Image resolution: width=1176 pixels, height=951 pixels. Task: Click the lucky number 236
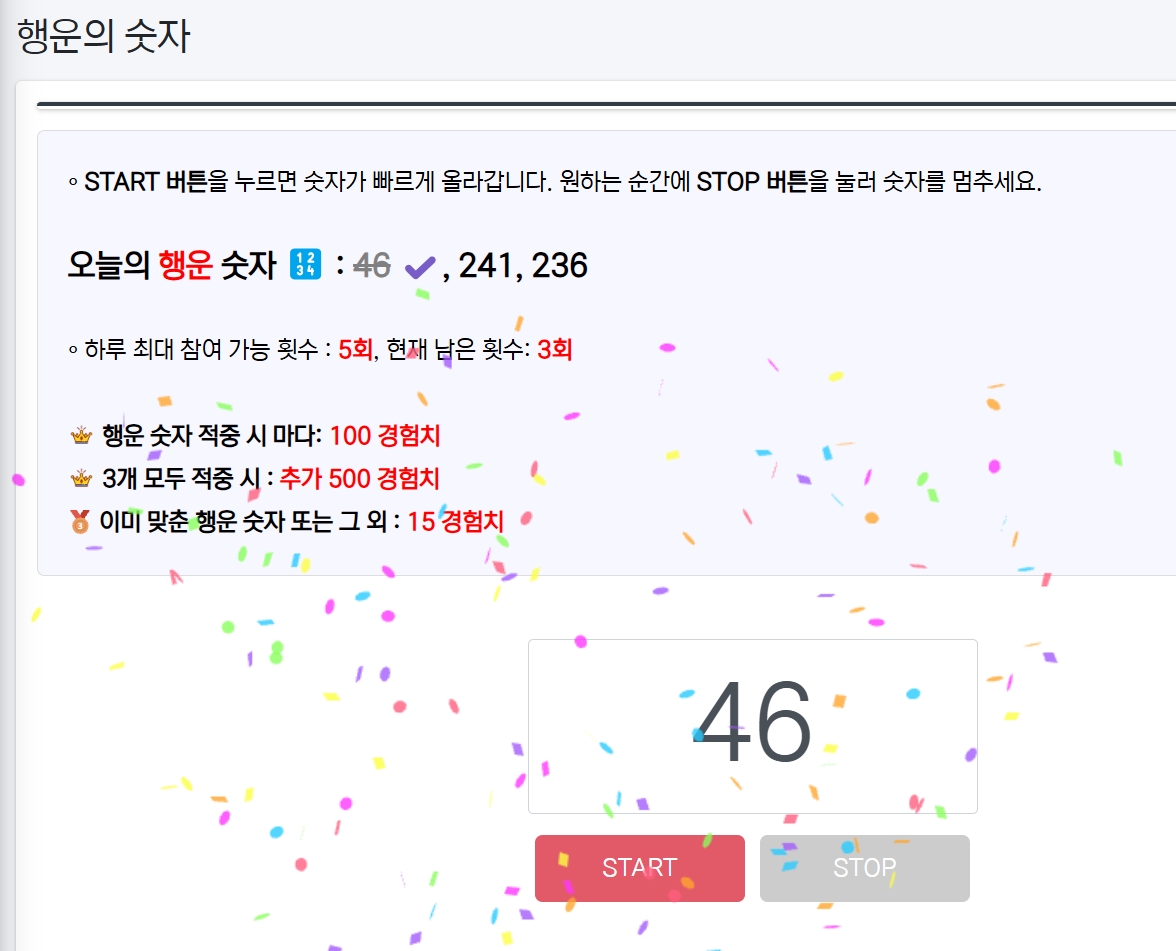[x=560, y=266]
